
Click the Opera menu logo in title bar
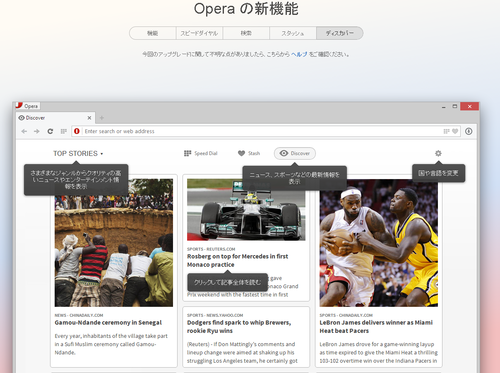pos(28,106)
